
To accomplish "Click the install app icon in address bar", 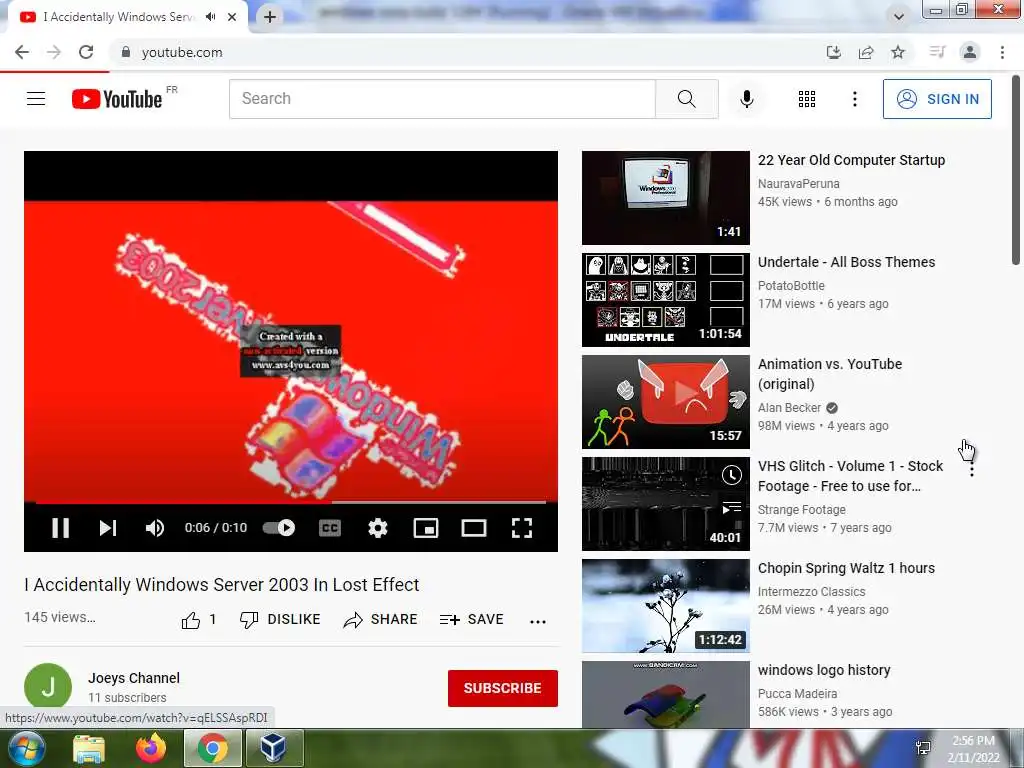I will click(x=833, y=52).
